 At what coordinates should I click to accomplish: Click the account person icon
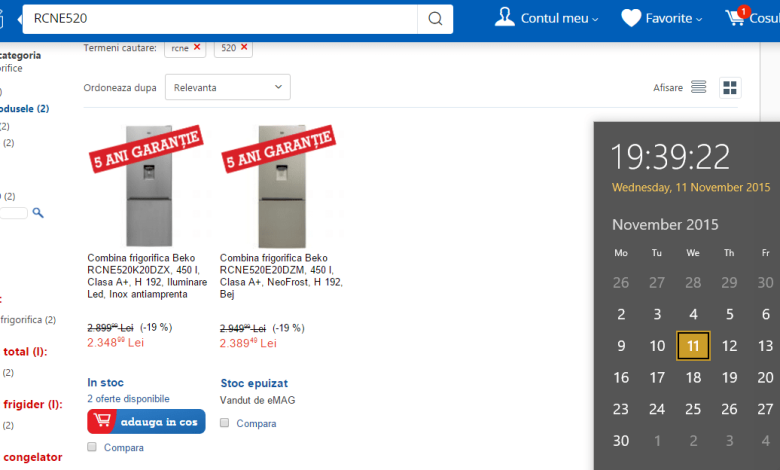coord(504,17)
